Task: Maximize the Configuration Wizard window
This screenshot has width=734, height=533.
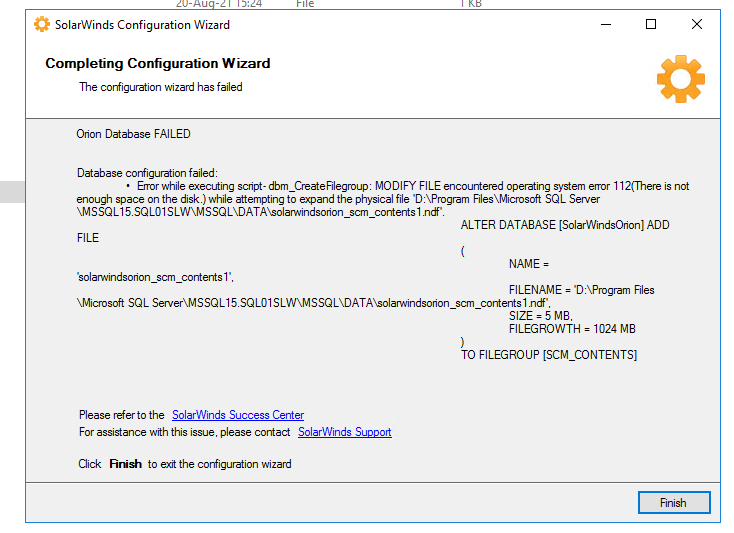Action: coord(651,24)
